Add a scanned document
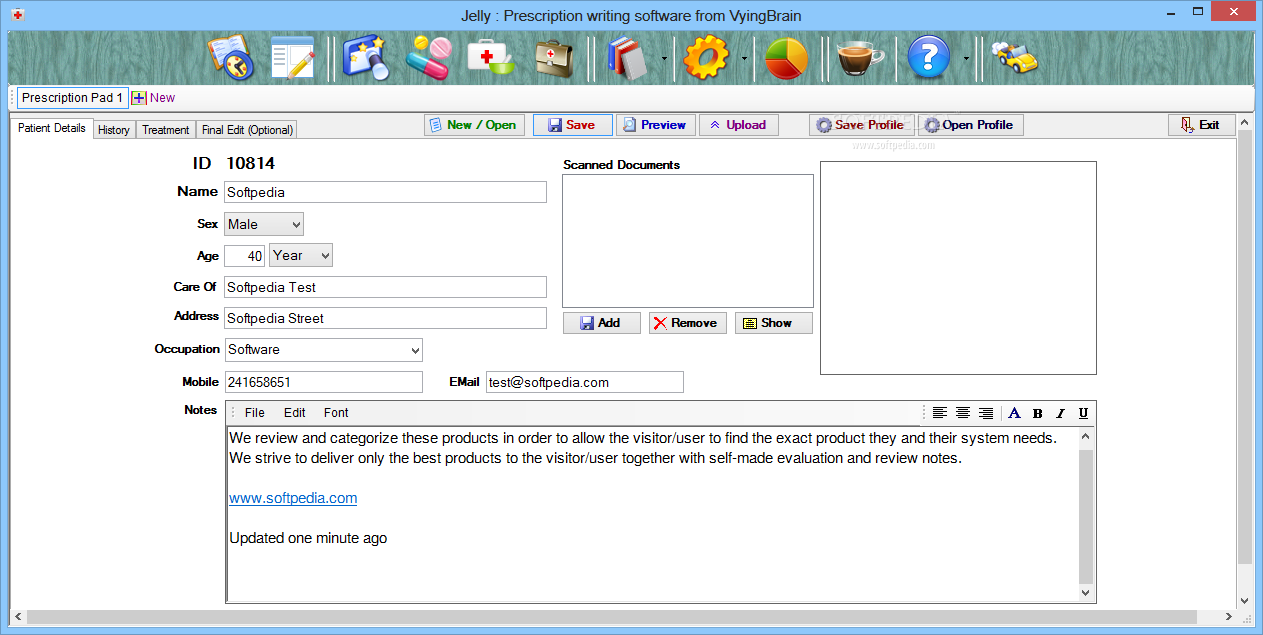 tap(602, 323)
